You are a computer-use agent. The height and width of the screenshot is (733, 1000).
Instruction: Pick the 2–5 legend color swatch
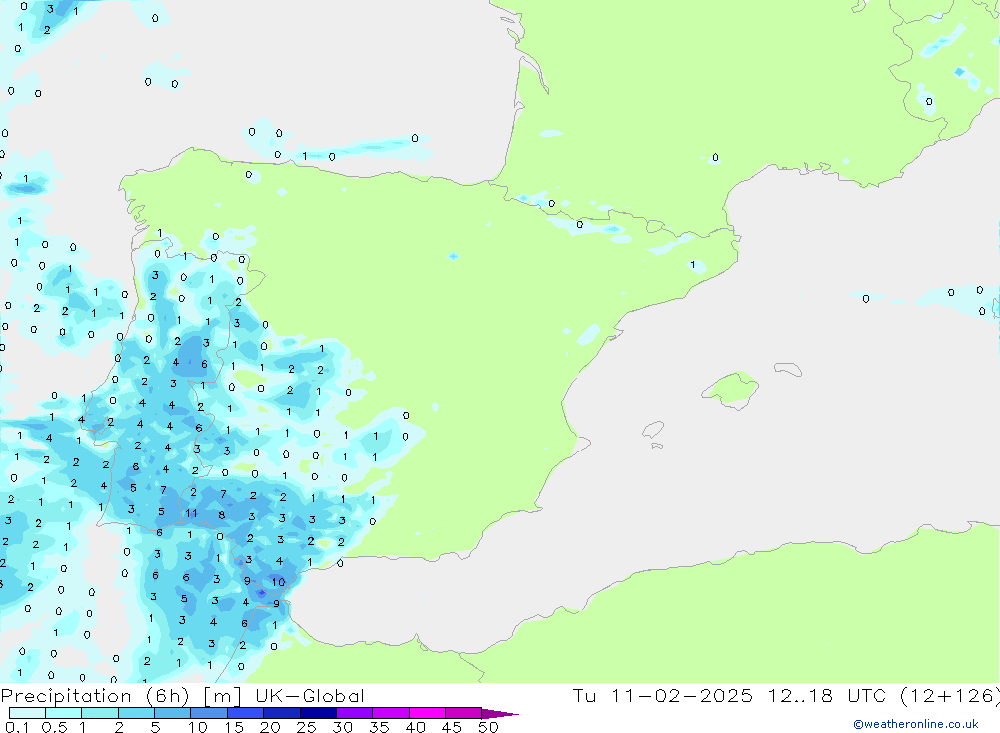[x=136, y=713]
